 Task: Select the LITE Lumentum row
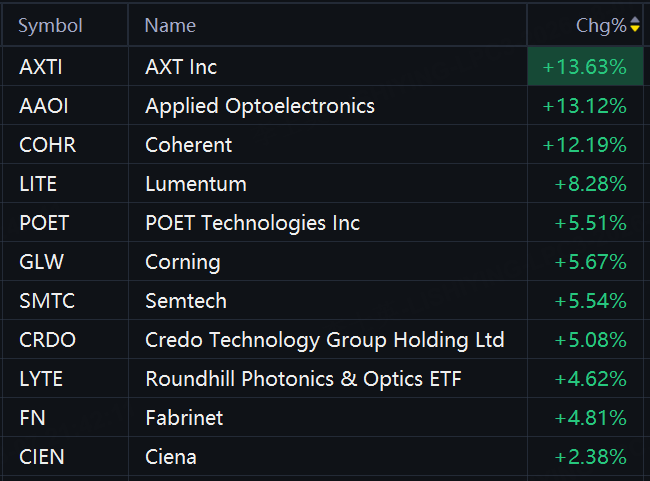pos(323,183)
